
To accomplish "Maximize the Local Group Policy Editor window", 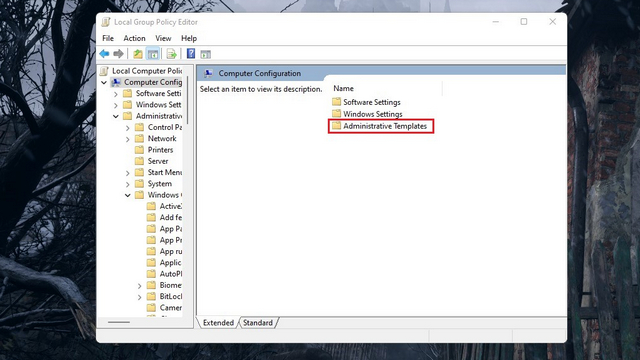I will tap(524, 22).
